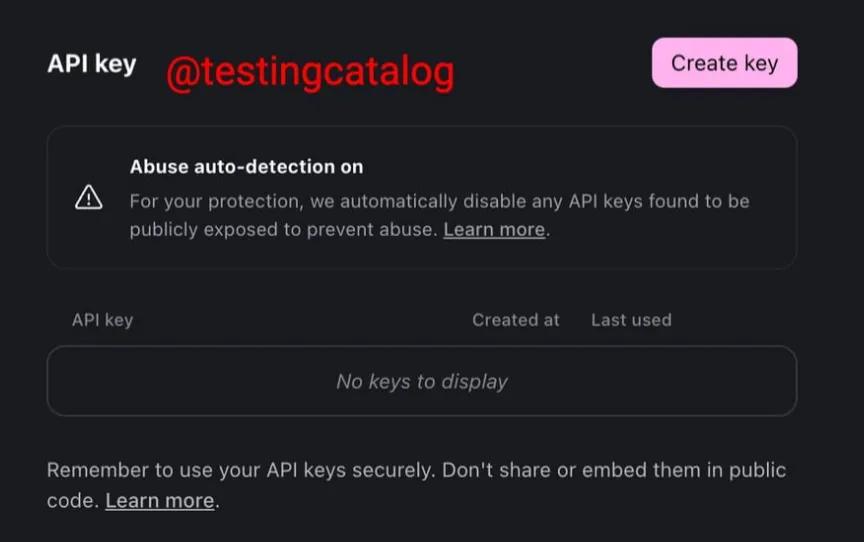
Task: Open Learn more link in abuse notice
Action: [x=494, y=230]
